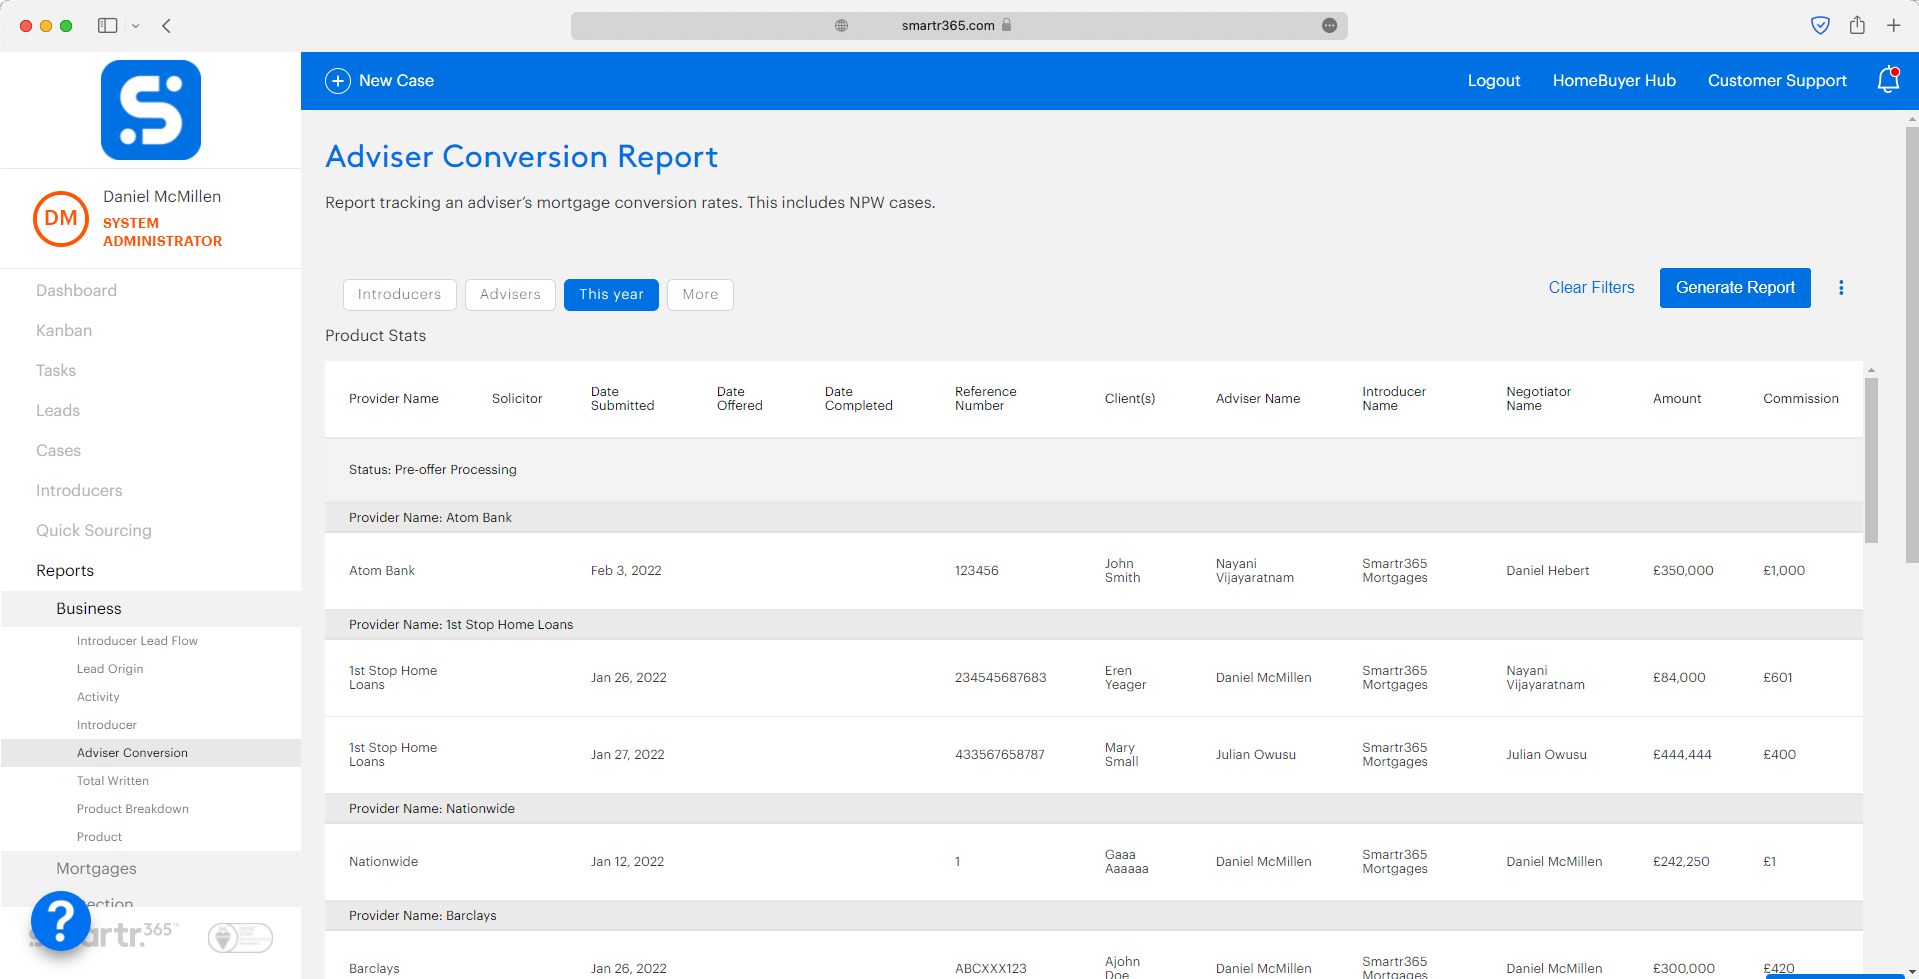Click the page vertical scrollbar
Viewport: 1919px width, 979px height.
tap(1911, 345)
